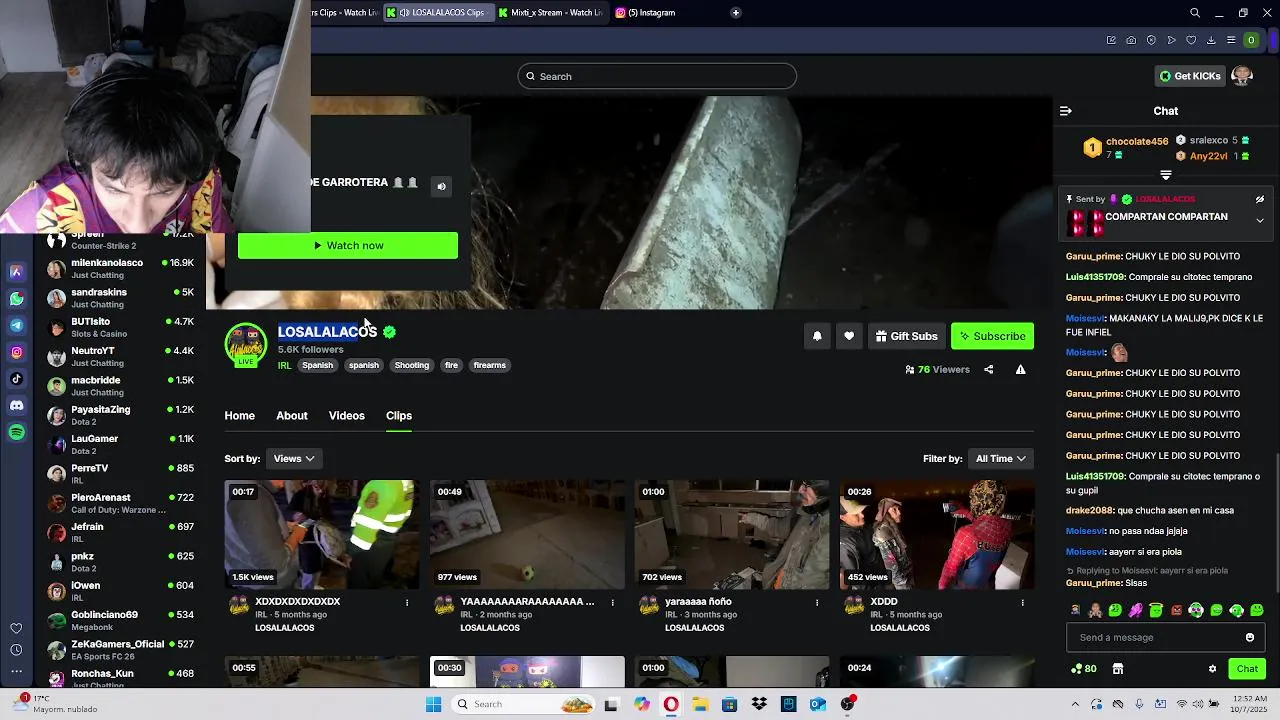
Task: Click the Watch now button
Action: [348, 245]
